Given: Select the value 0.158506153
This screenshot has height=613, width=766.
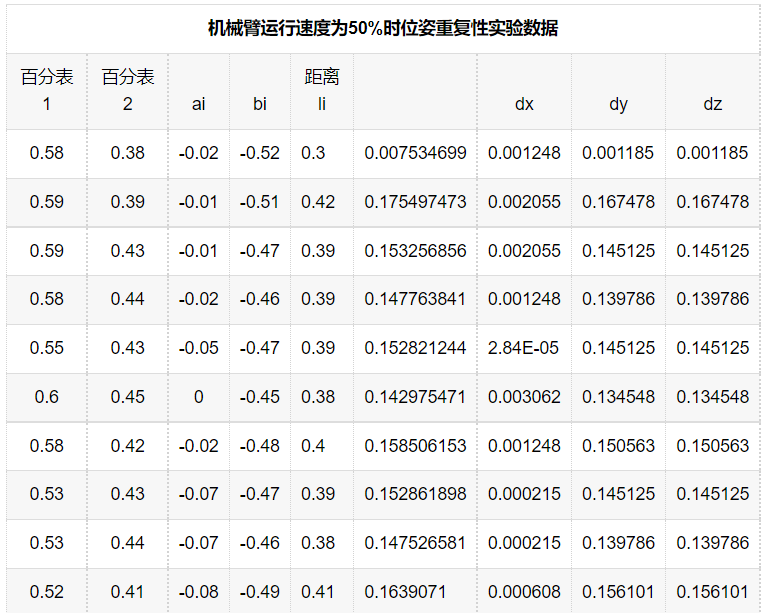Looking at the screenshot, I should (x=415, y=445).
